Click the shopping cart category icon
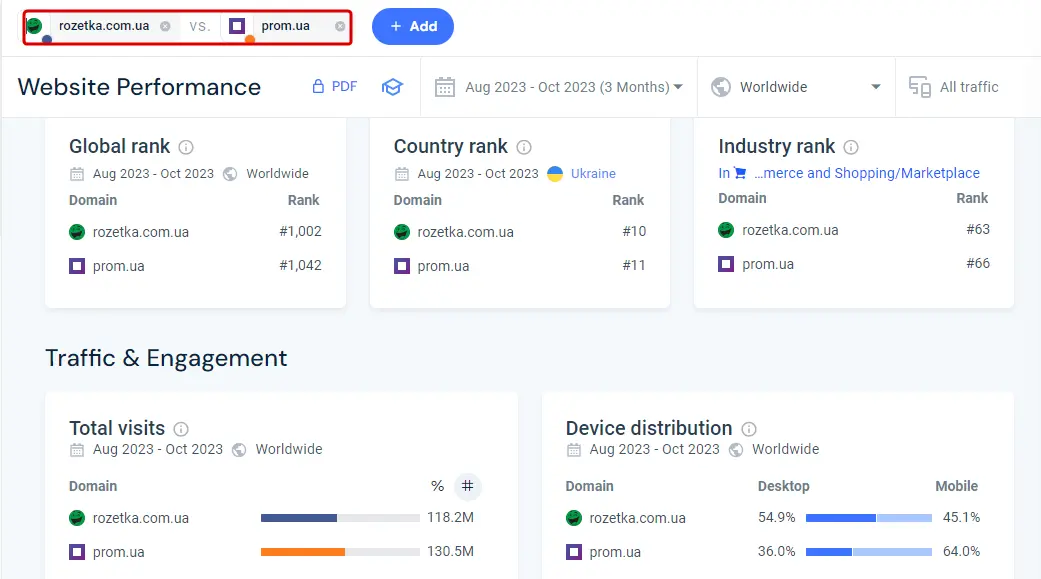This screenshot has height=579, width=1041. [740, 173]
